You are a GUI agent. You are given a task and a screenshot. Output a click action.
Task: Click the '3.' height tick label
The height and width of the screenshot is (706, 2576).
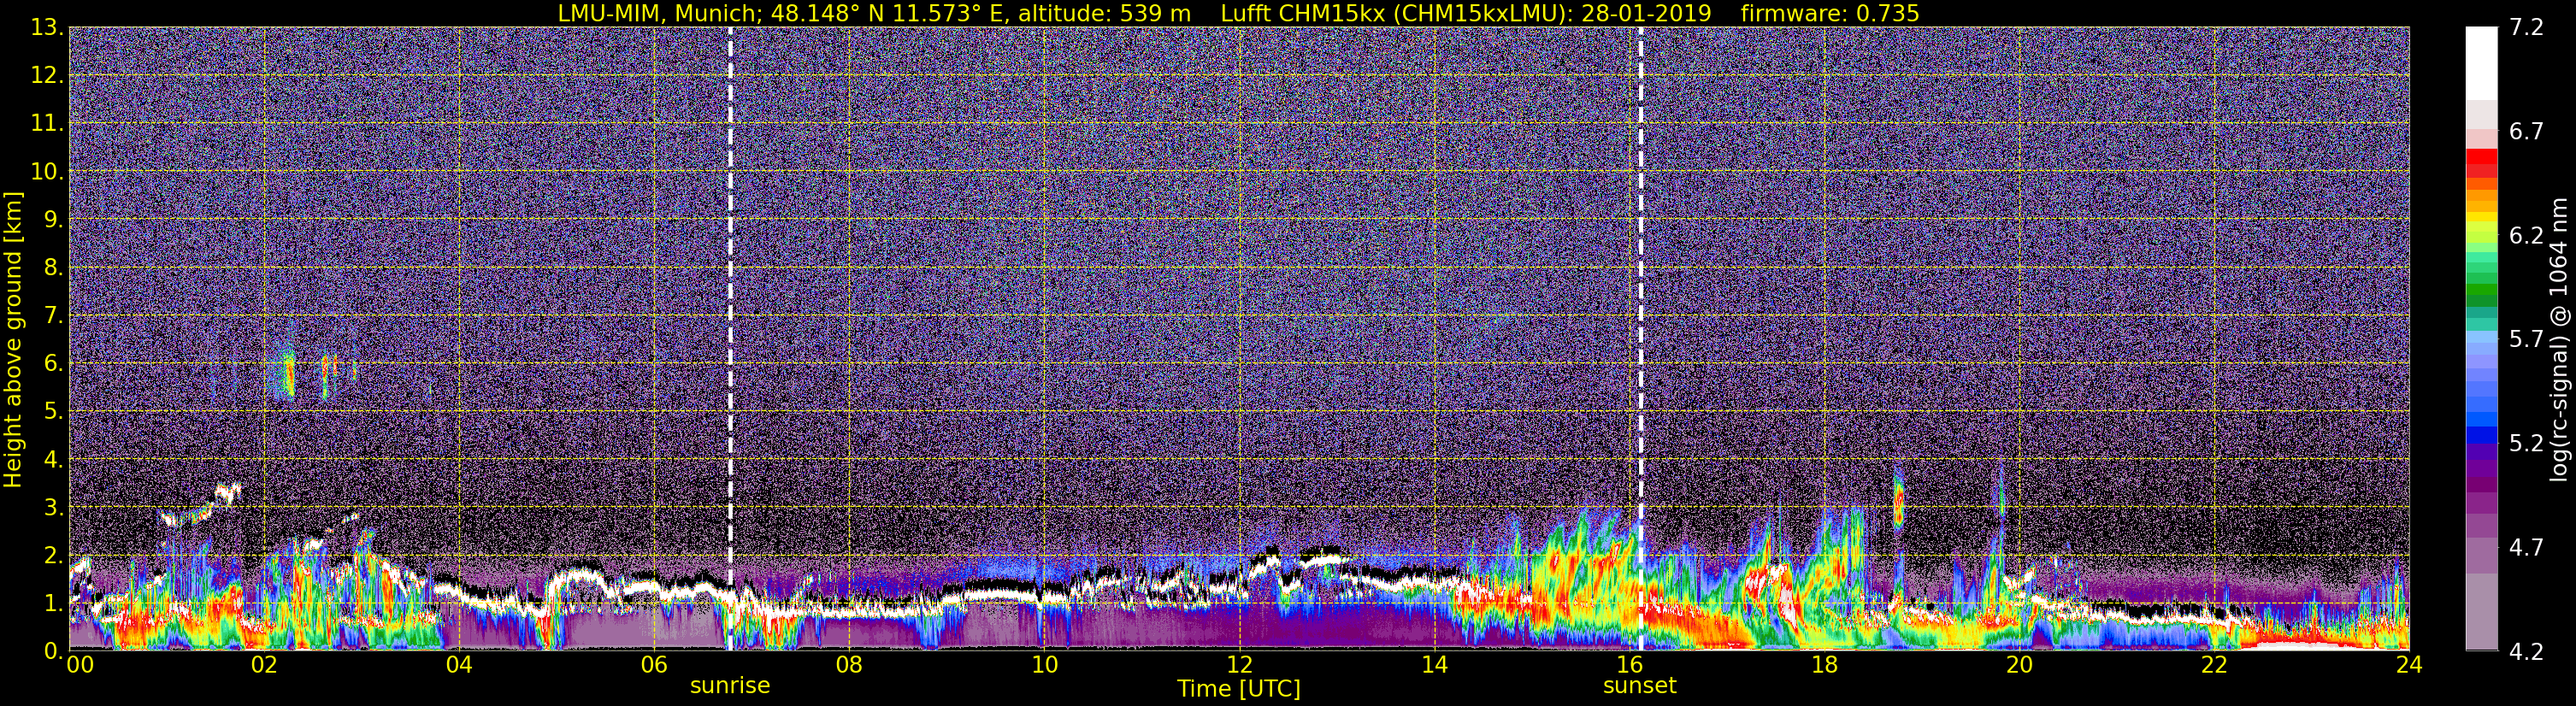pyautogui.click(x=53, y=507)
